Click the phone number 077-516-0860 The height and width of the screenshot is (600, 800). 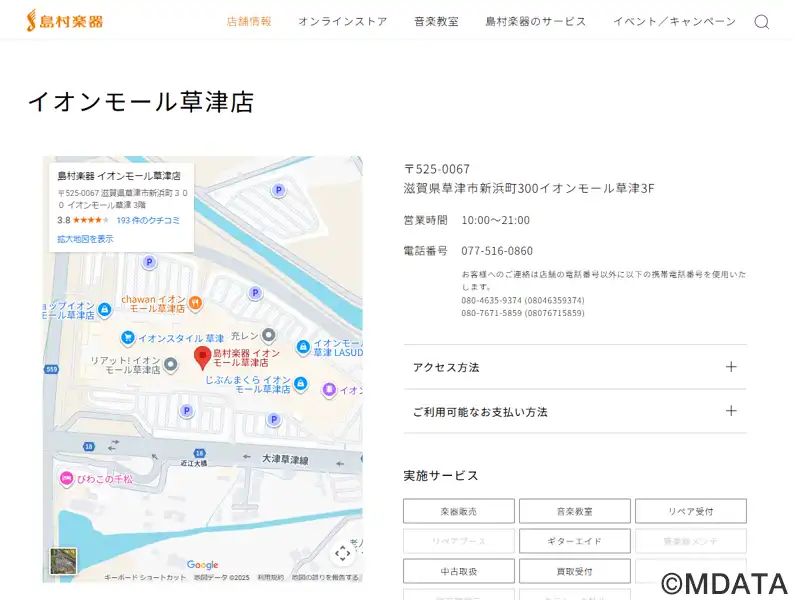[x=497, y=251]
